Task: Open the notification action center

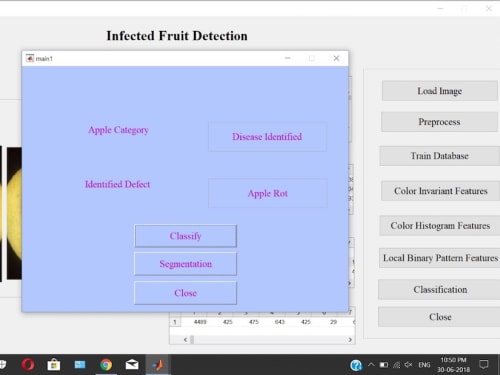Action: (484, 365)
